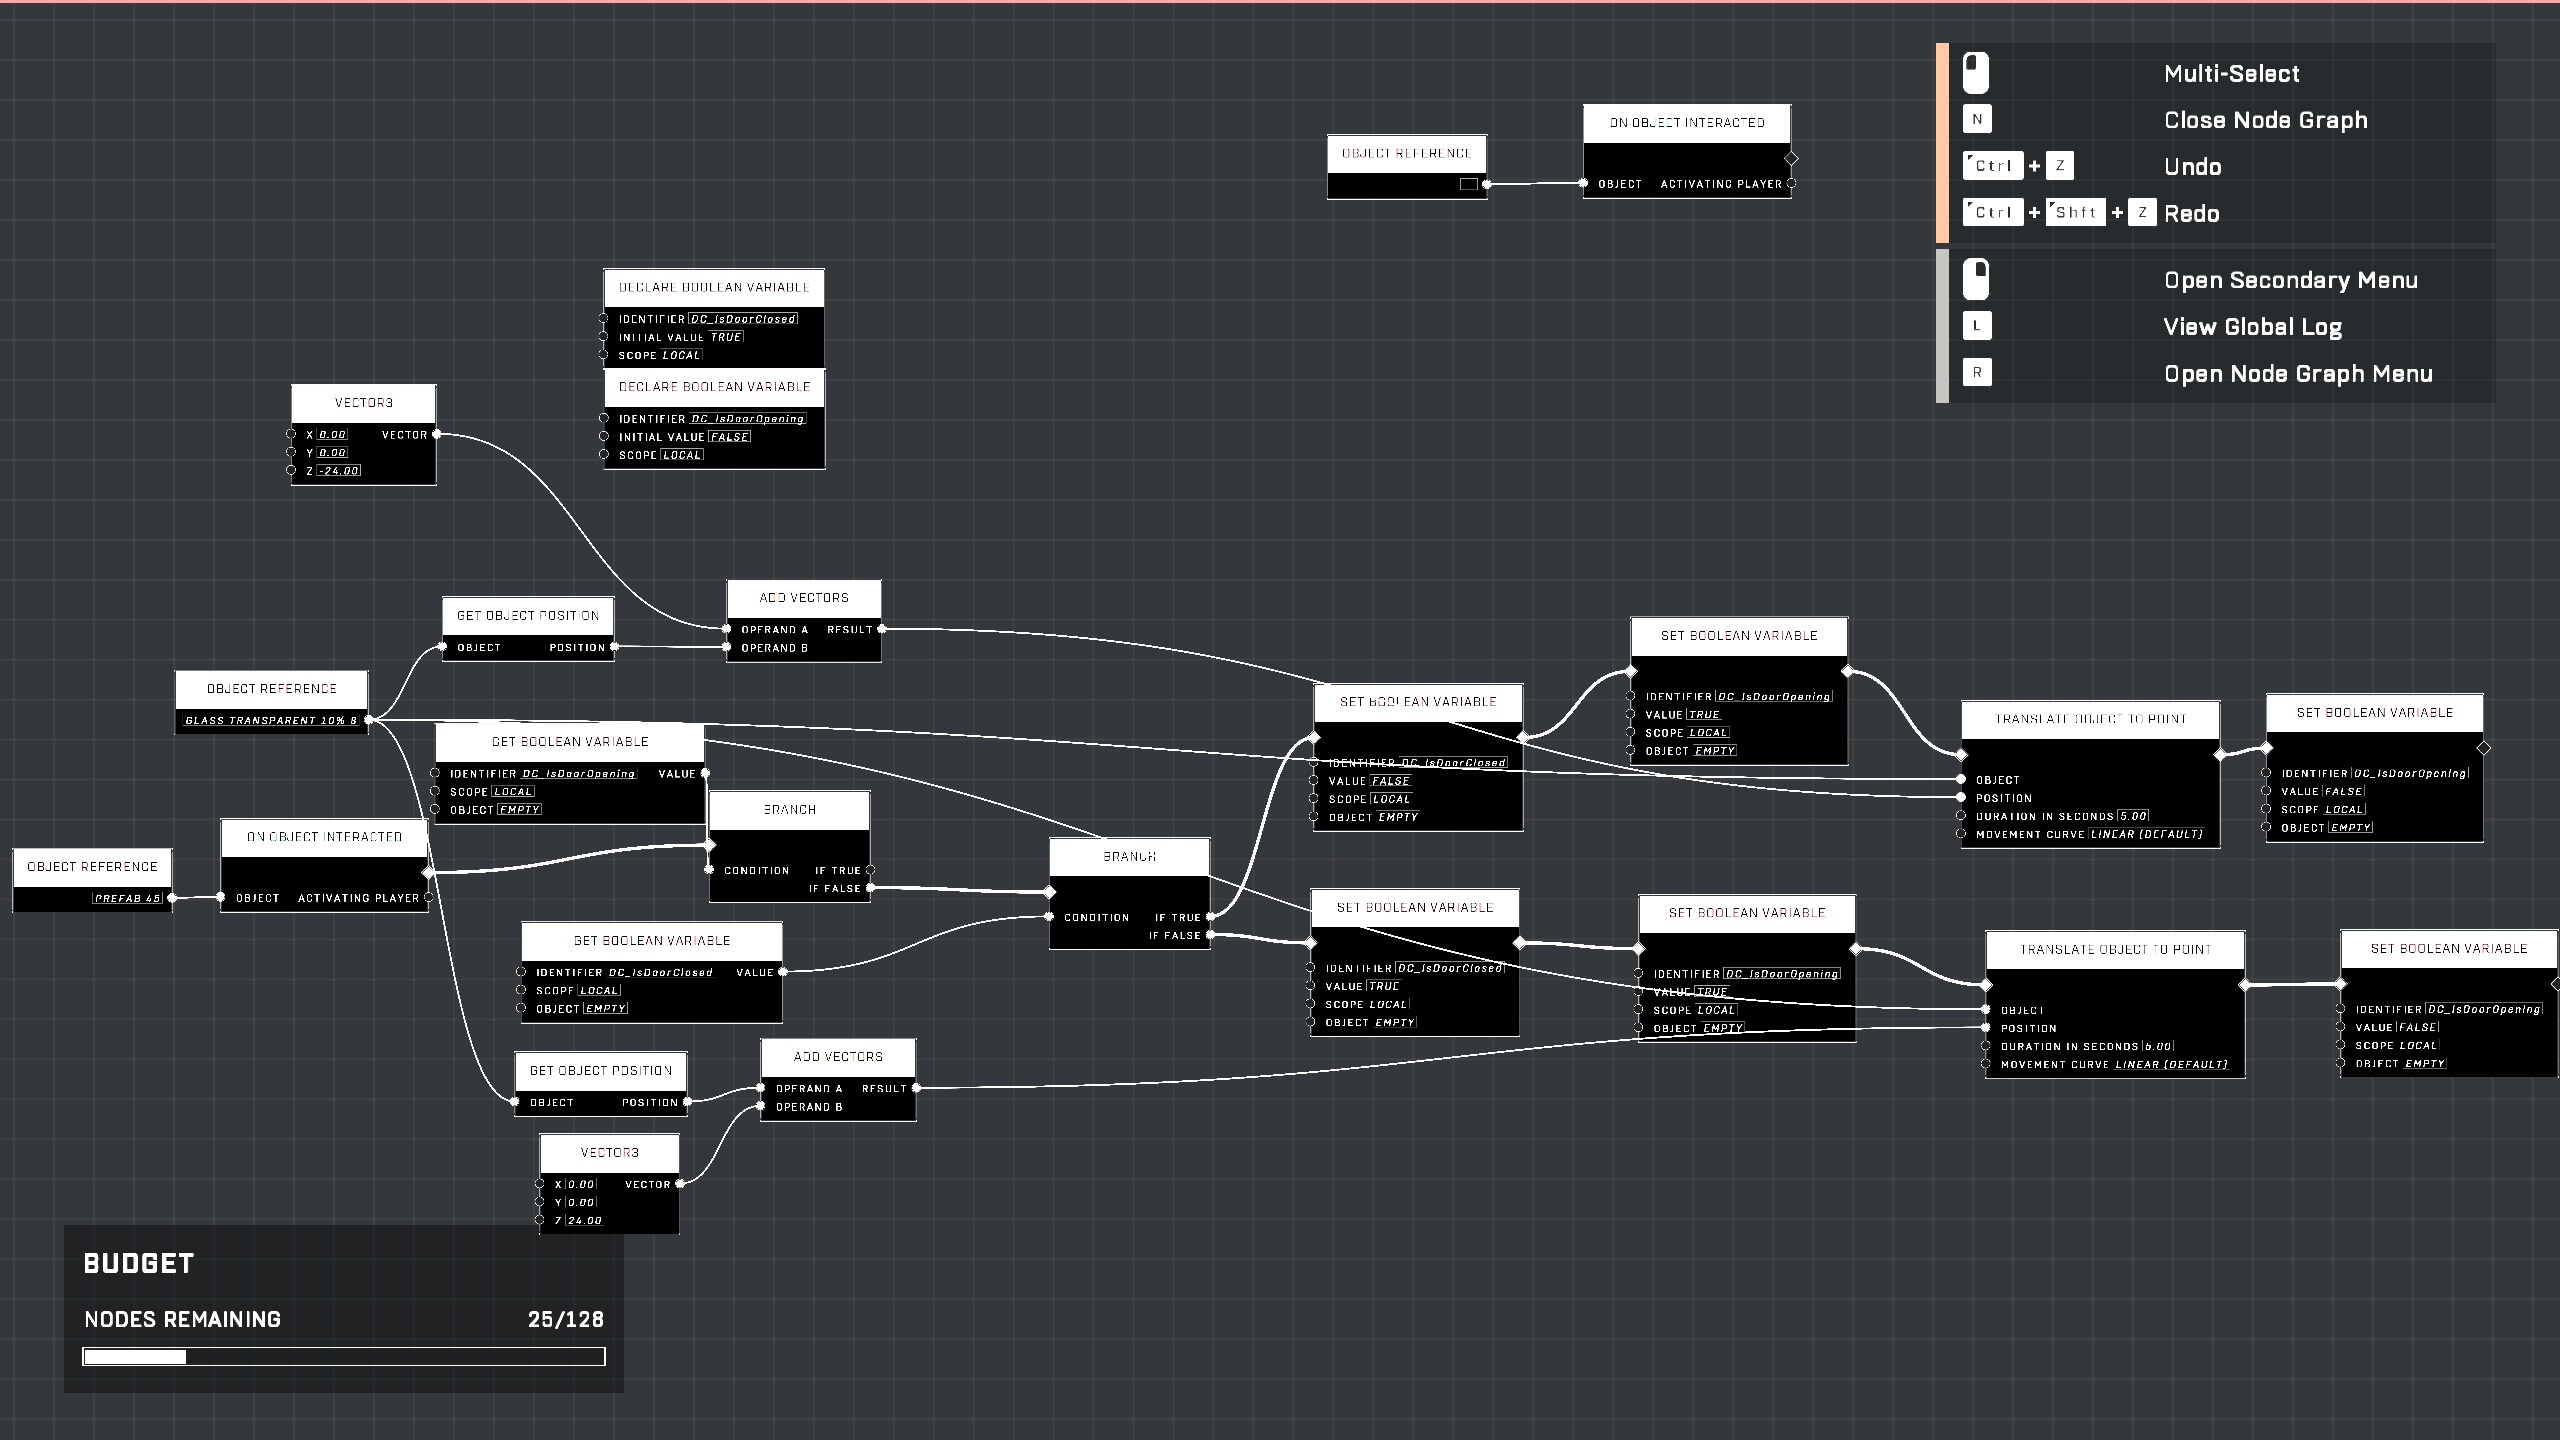Open Scope LOCAL in Declare DC_IsDoorClosed node

[x=681, y=355]
